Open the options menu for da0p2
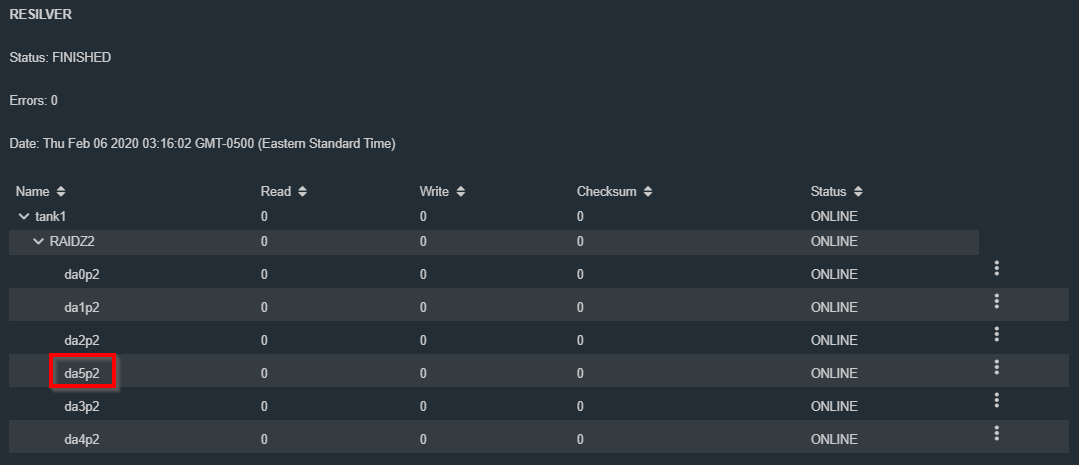This screenshot has width=1079, height=465. (996, 268)
